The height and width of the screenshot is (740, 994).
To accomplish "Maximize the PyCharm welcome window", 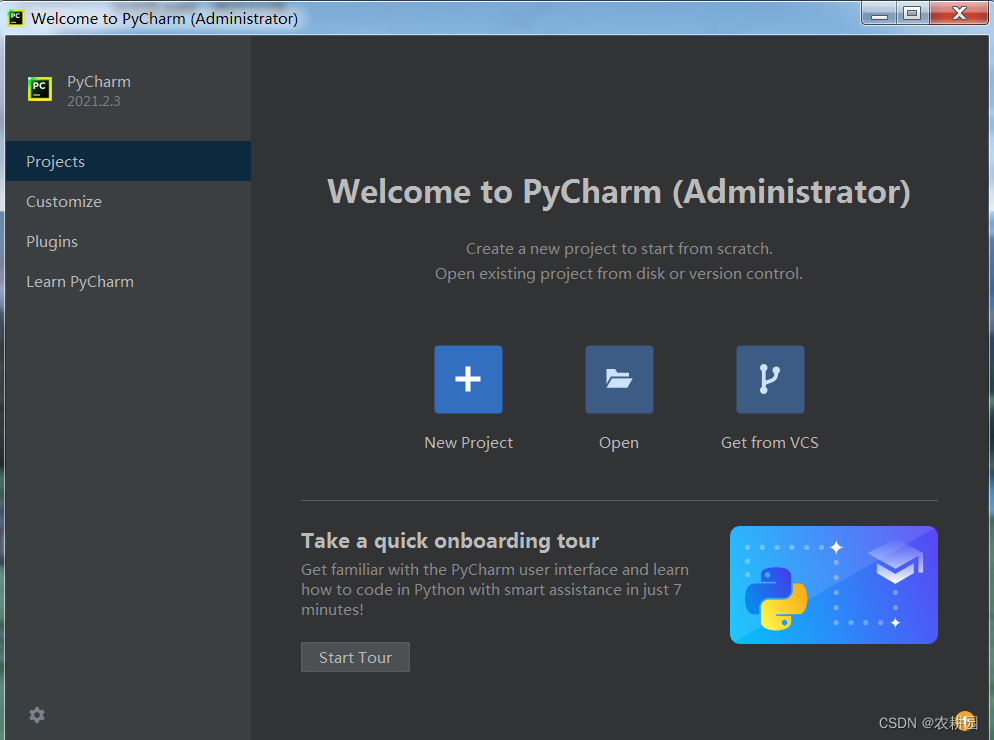I will coord(912,13).
